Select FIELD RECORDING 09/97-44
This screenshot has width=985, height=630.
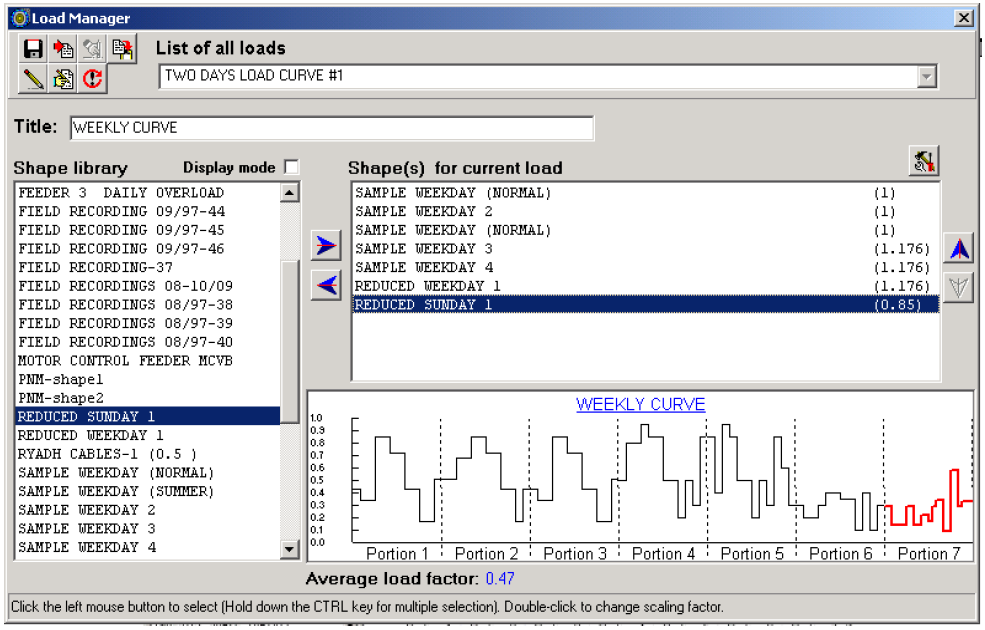tap(148, 212)
